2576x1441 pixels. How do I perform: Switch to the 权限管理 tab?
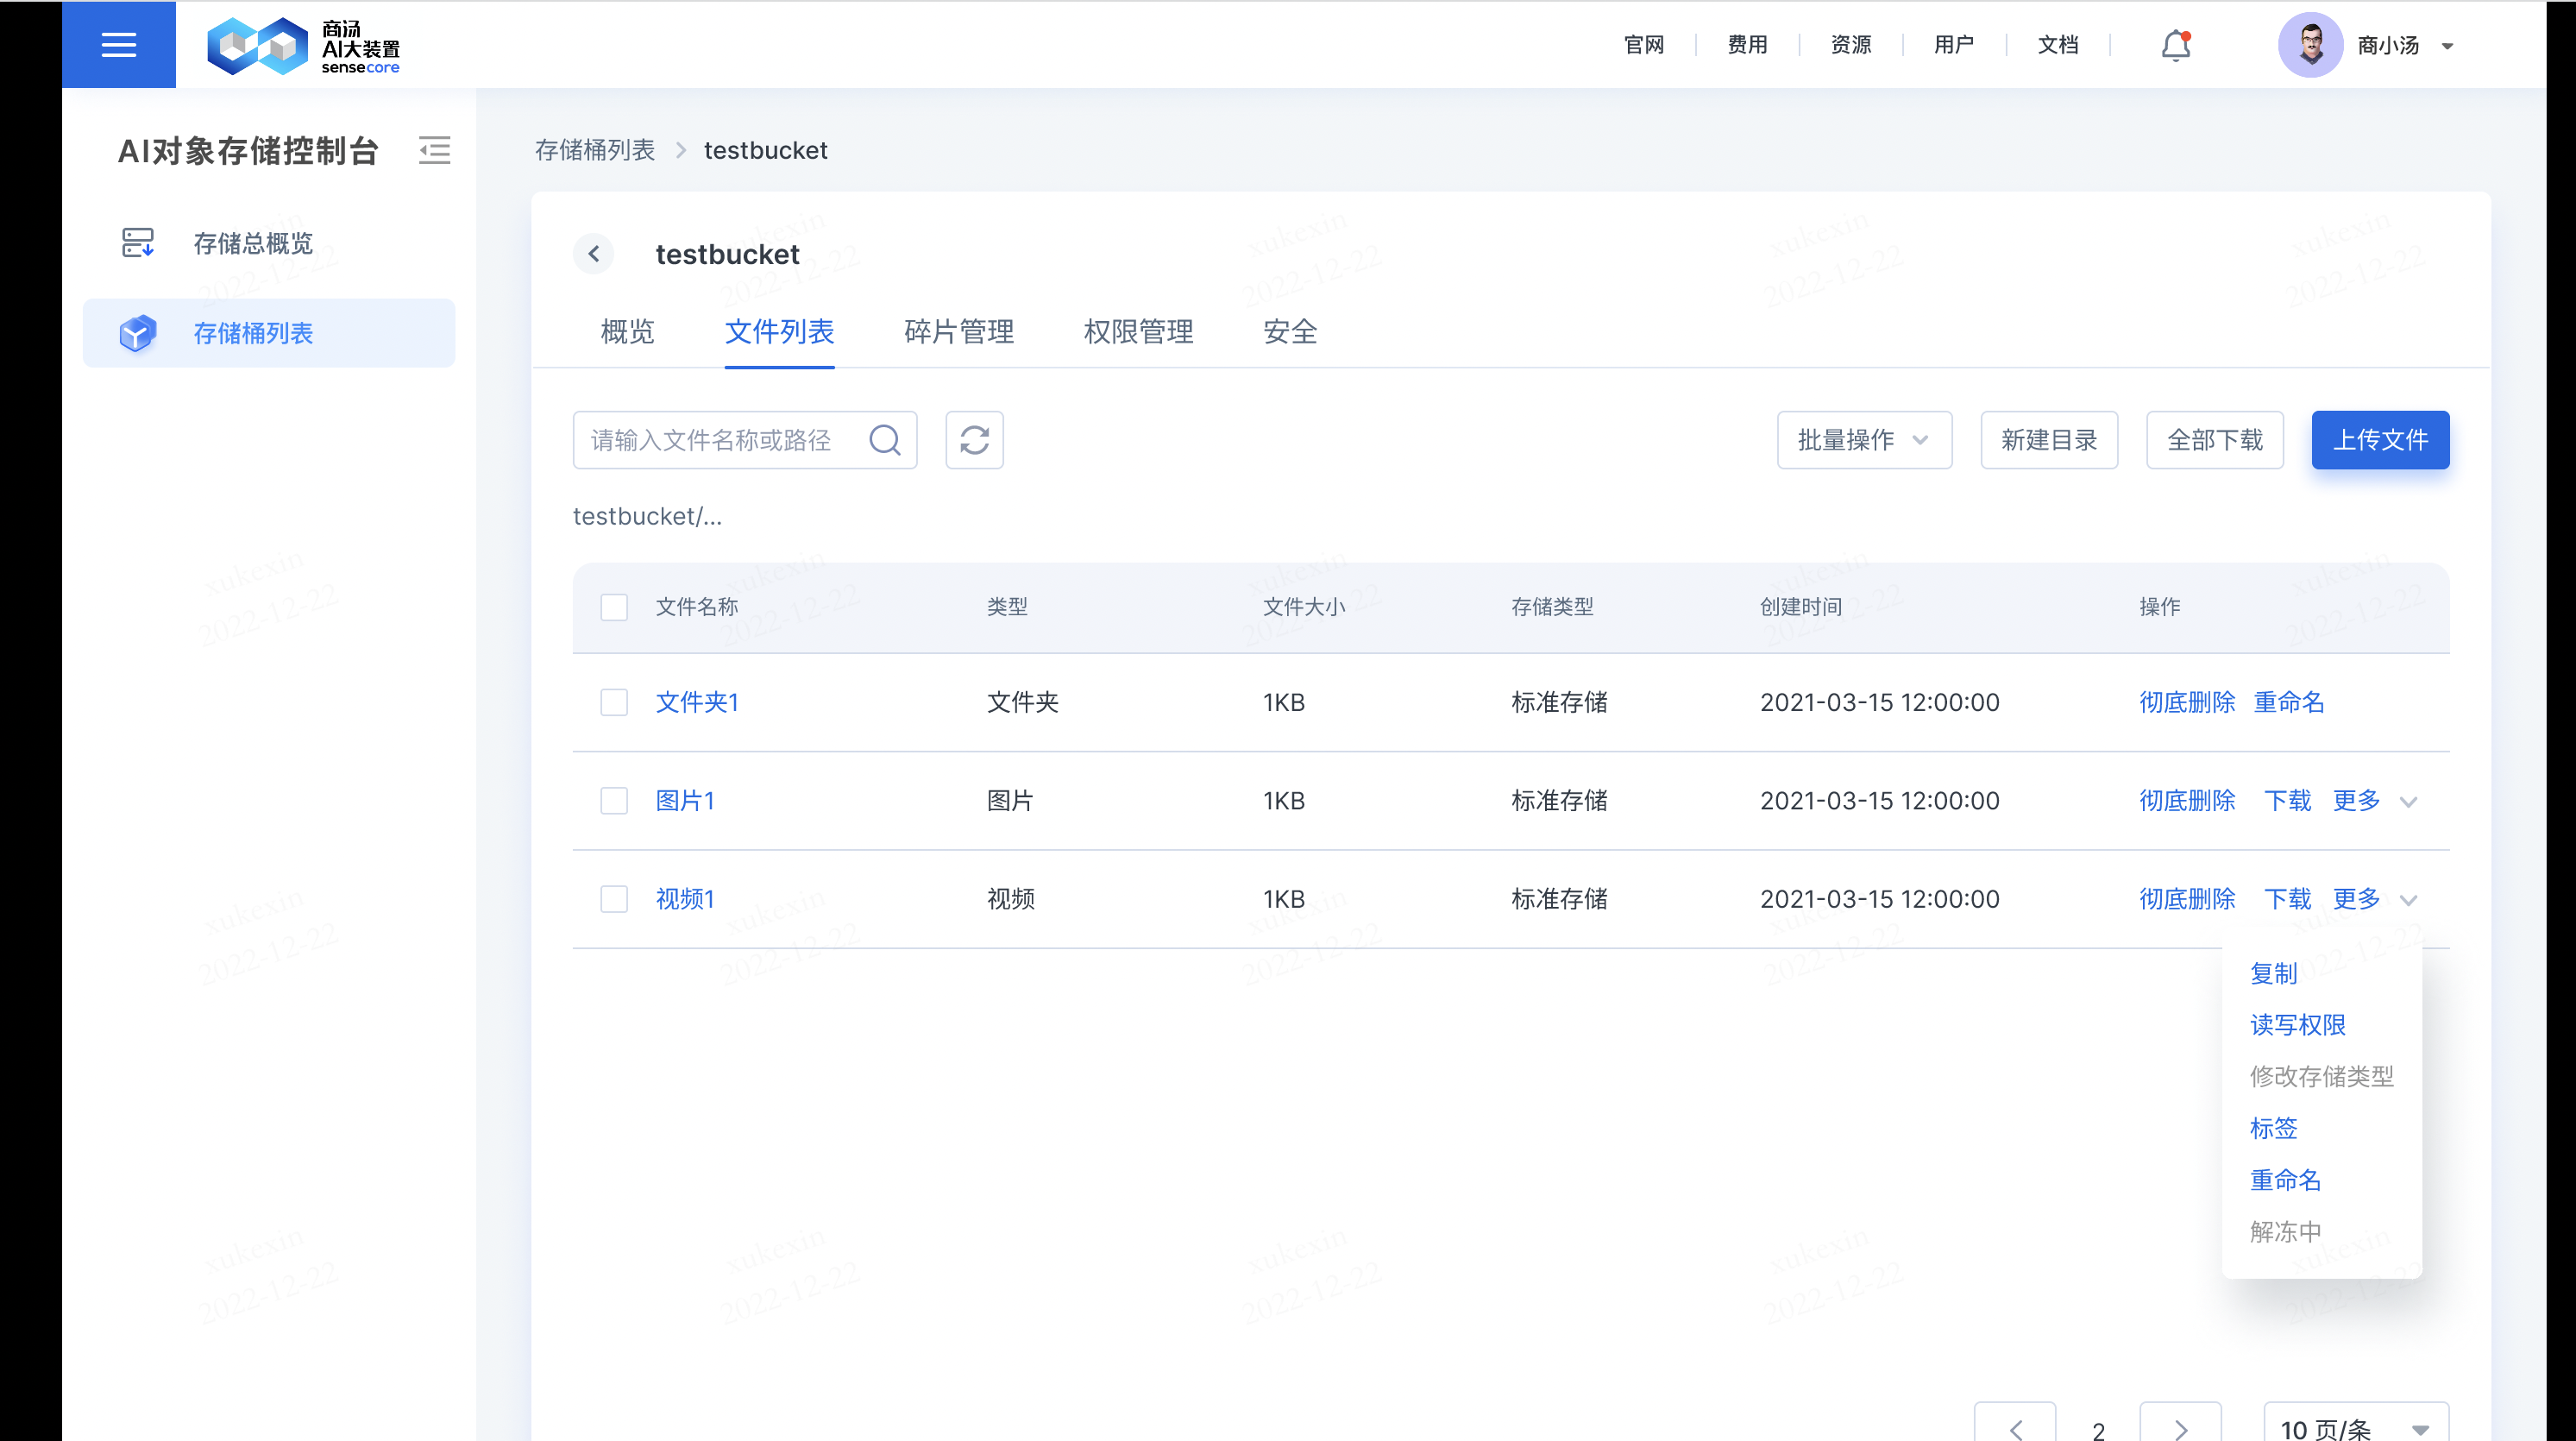1138,332
